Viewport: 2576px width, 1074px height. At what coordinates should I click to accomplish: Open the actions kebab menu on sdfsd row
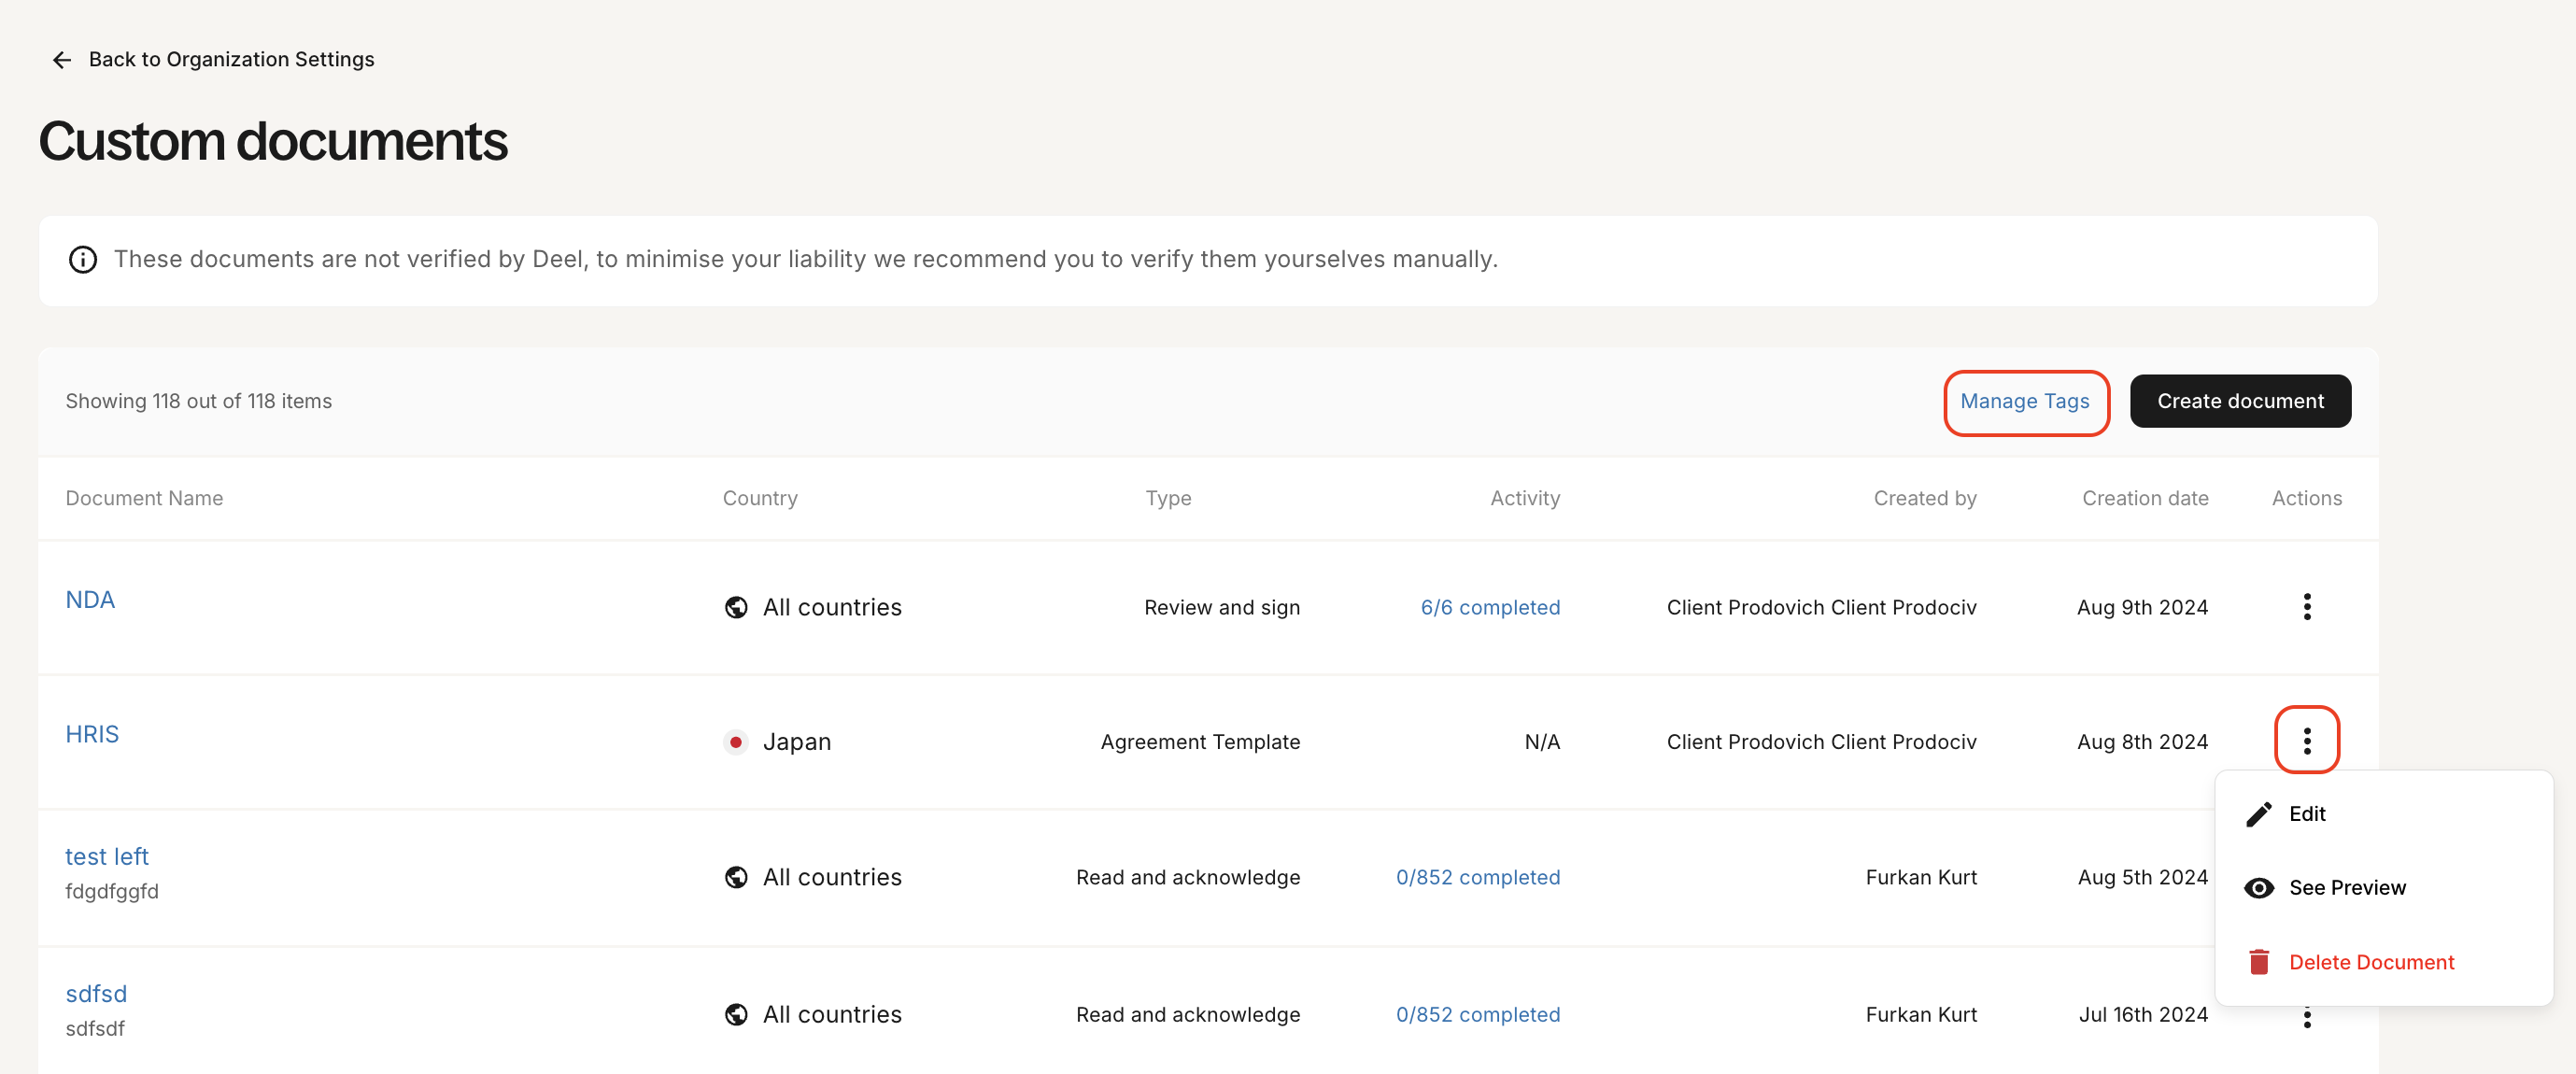2307,1016
